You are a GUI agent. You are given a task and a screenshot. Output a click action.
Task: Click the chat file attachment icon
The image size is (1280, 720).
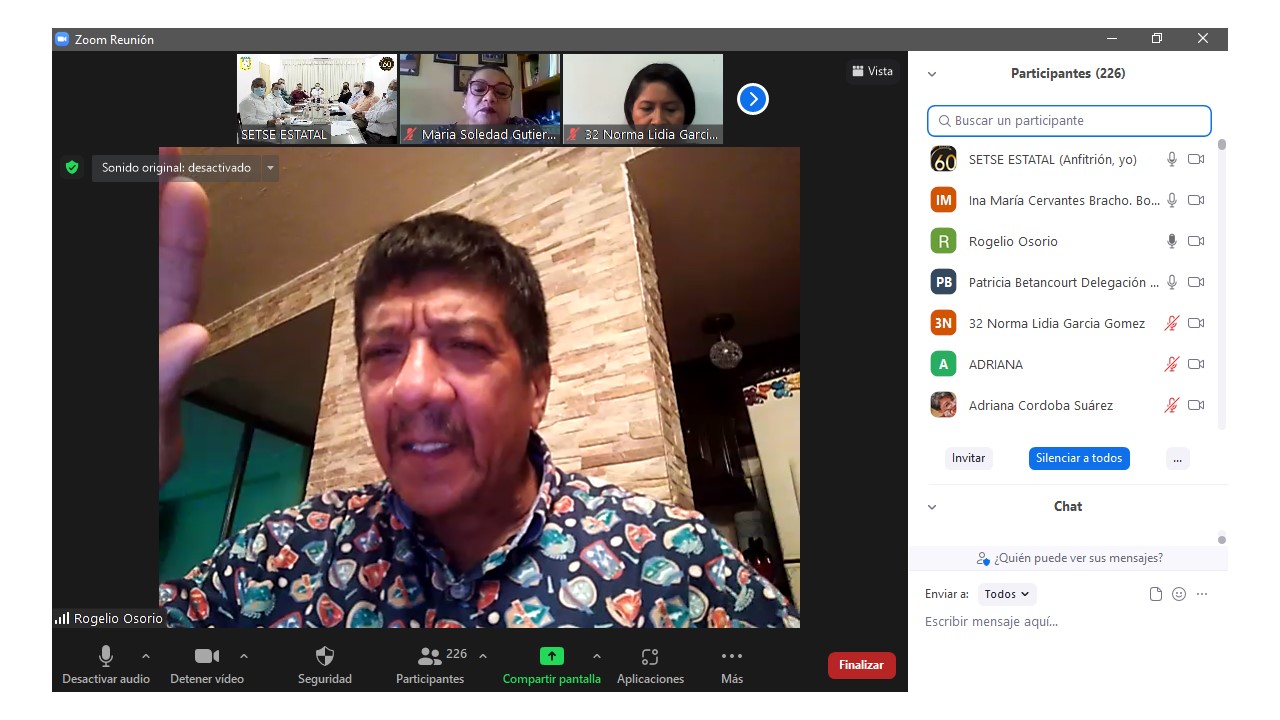(x=1156, y=594)
